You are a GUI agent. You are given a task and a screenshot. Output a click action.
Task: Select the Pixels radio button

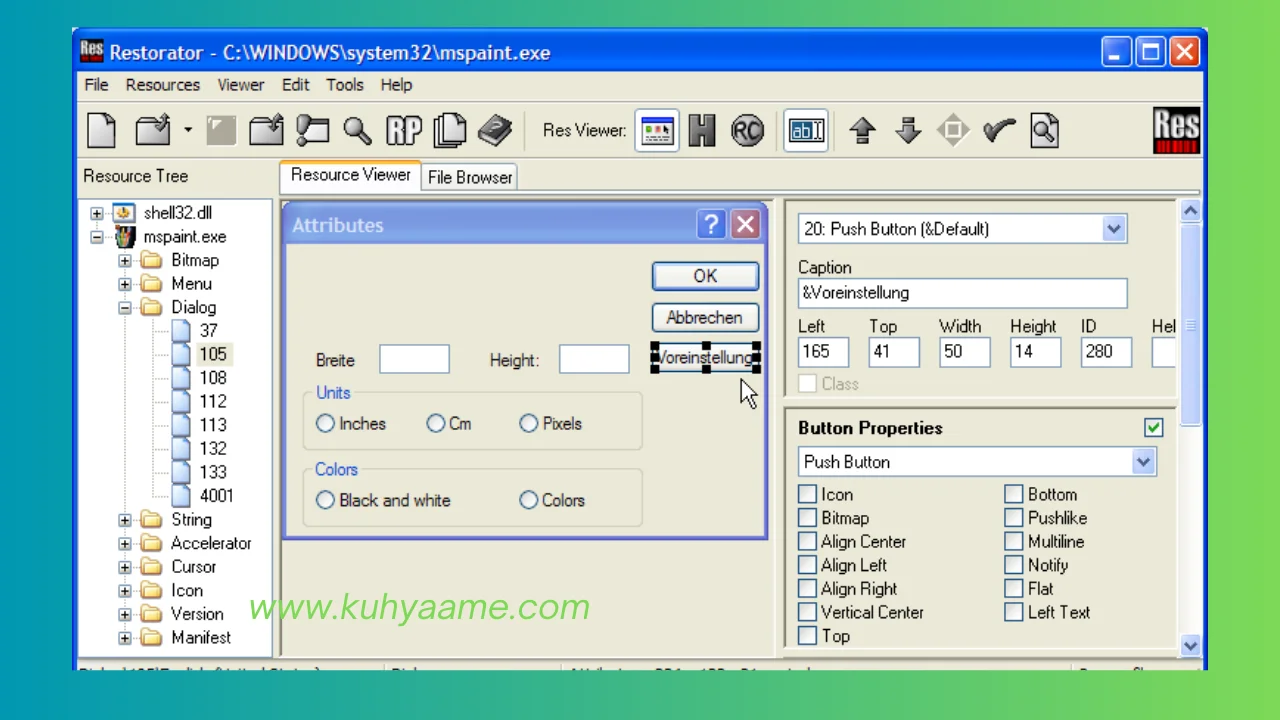(528, 424)
